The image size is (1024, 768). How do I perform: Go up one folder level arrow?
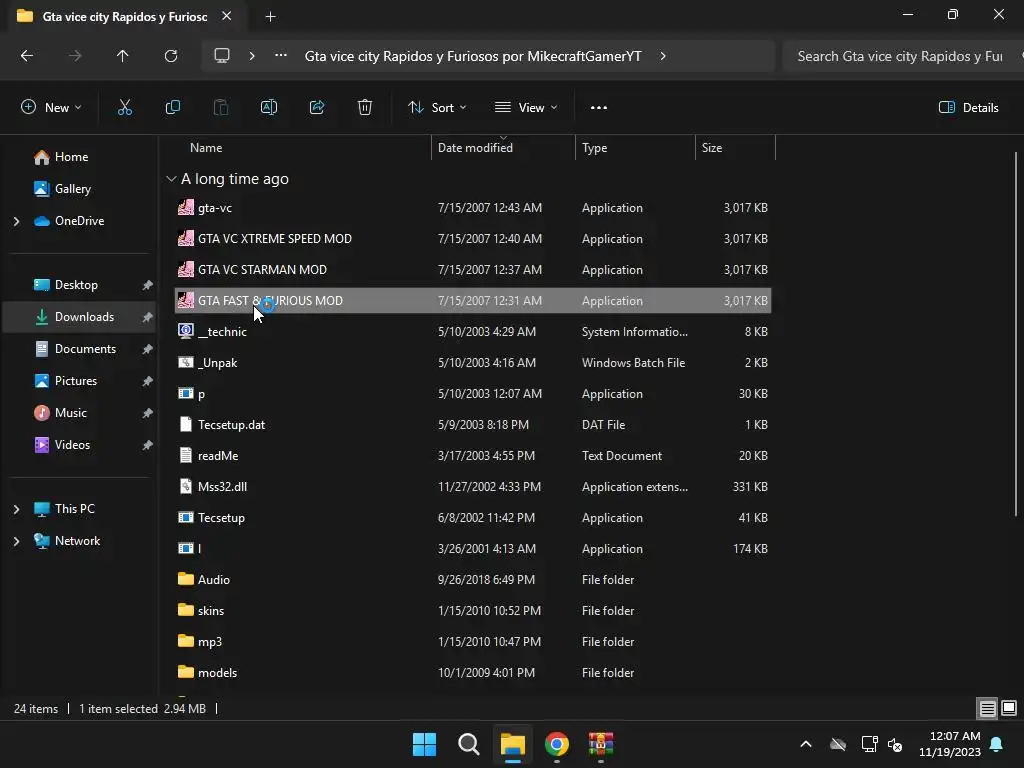click(123, 56)
